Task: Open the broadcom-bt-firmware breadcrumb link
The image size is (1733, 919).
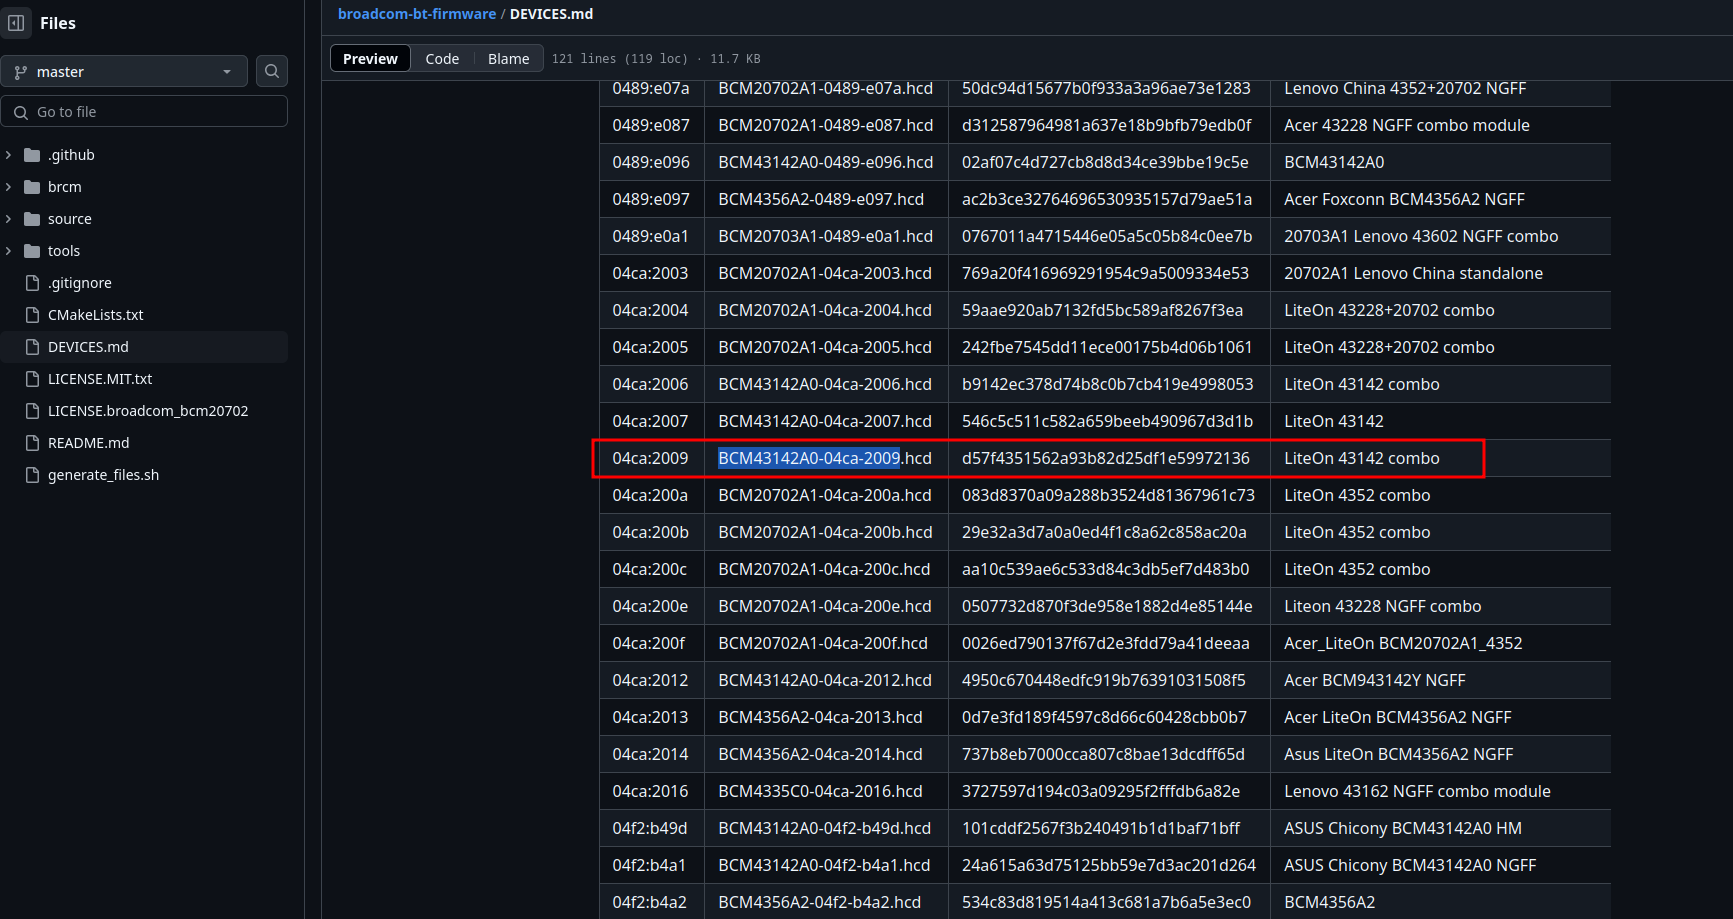Action: click(x=417, y=14)
